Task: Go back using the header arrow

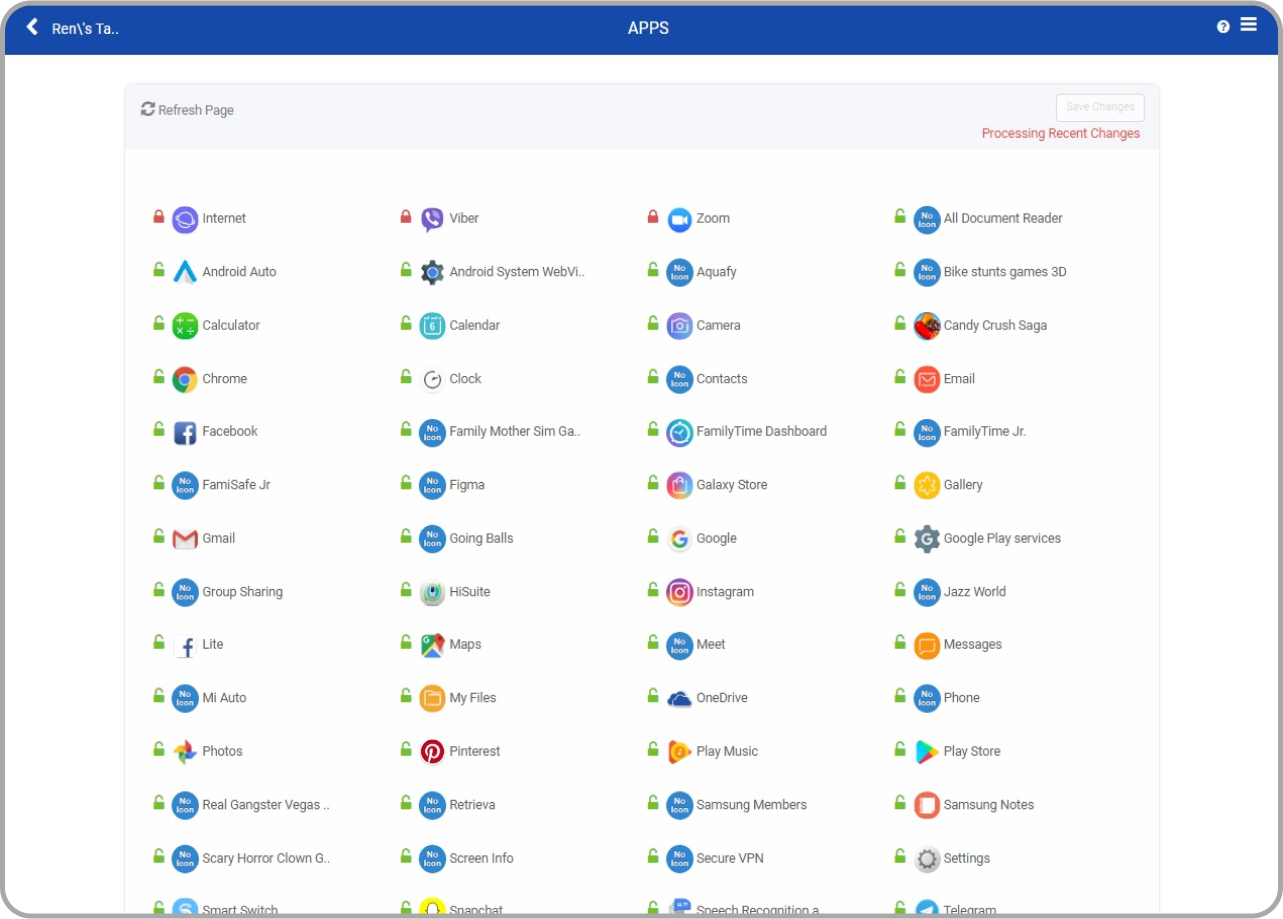Action: (x=32, y=27)
